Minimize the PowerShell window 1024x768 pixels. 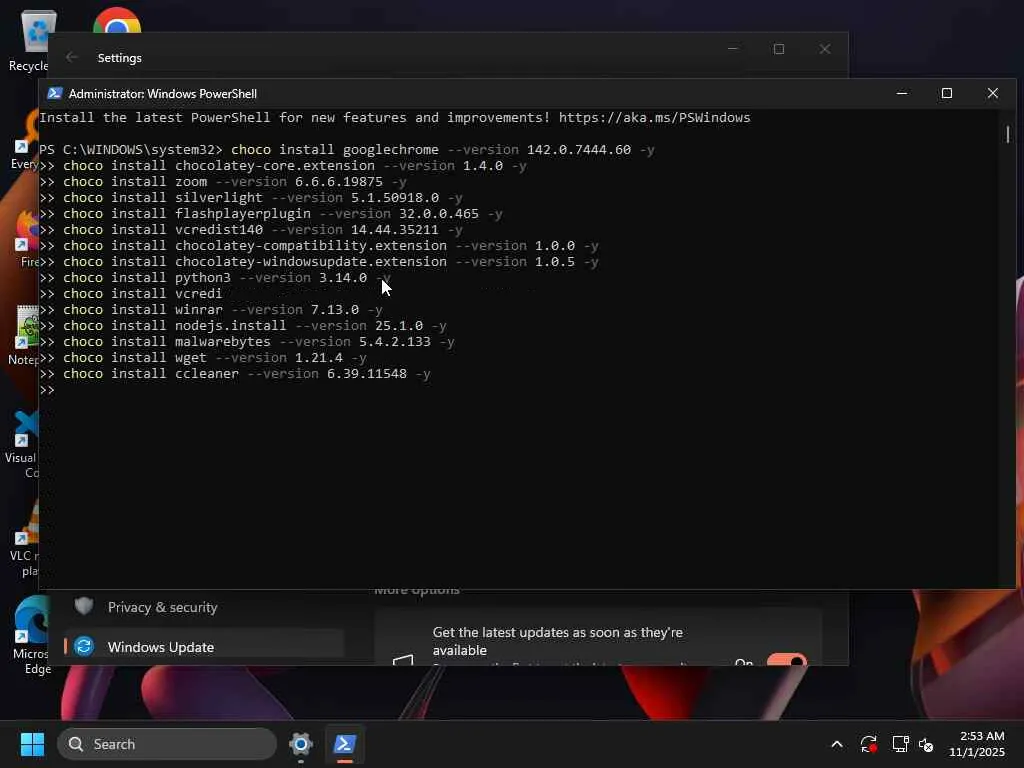tap(902, 93)
